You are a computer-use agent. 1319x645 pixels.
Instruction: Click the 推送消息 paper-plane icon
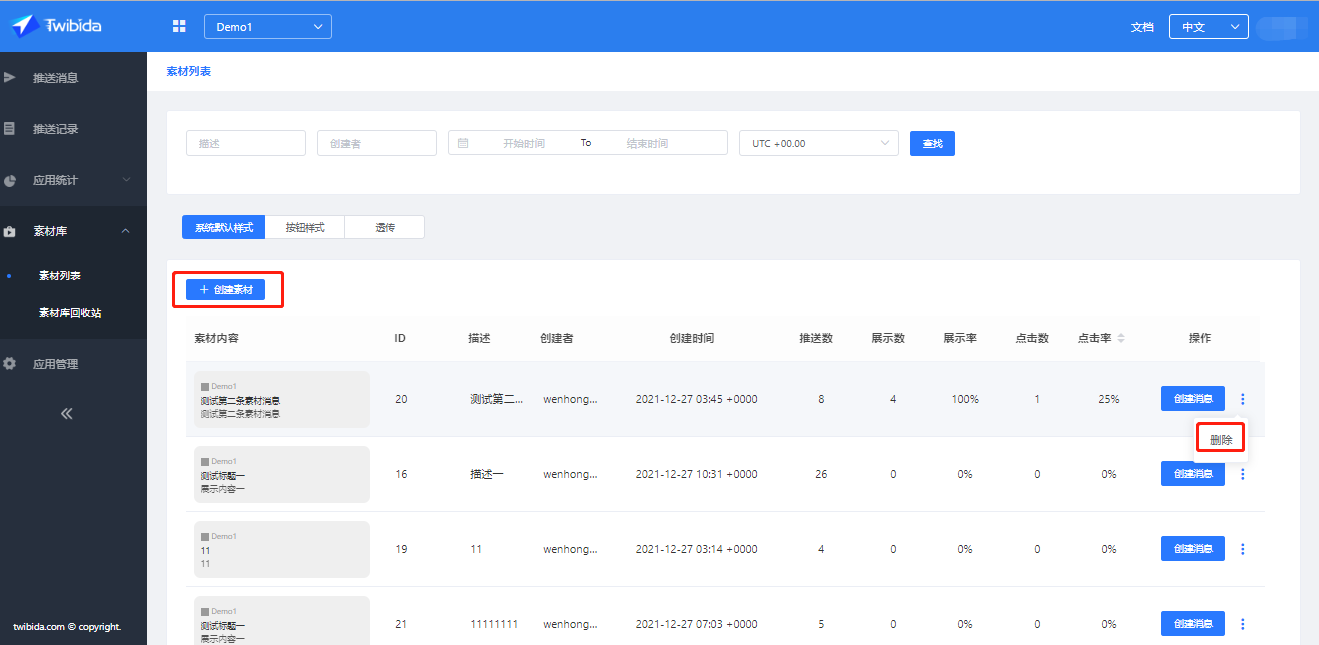10,77
